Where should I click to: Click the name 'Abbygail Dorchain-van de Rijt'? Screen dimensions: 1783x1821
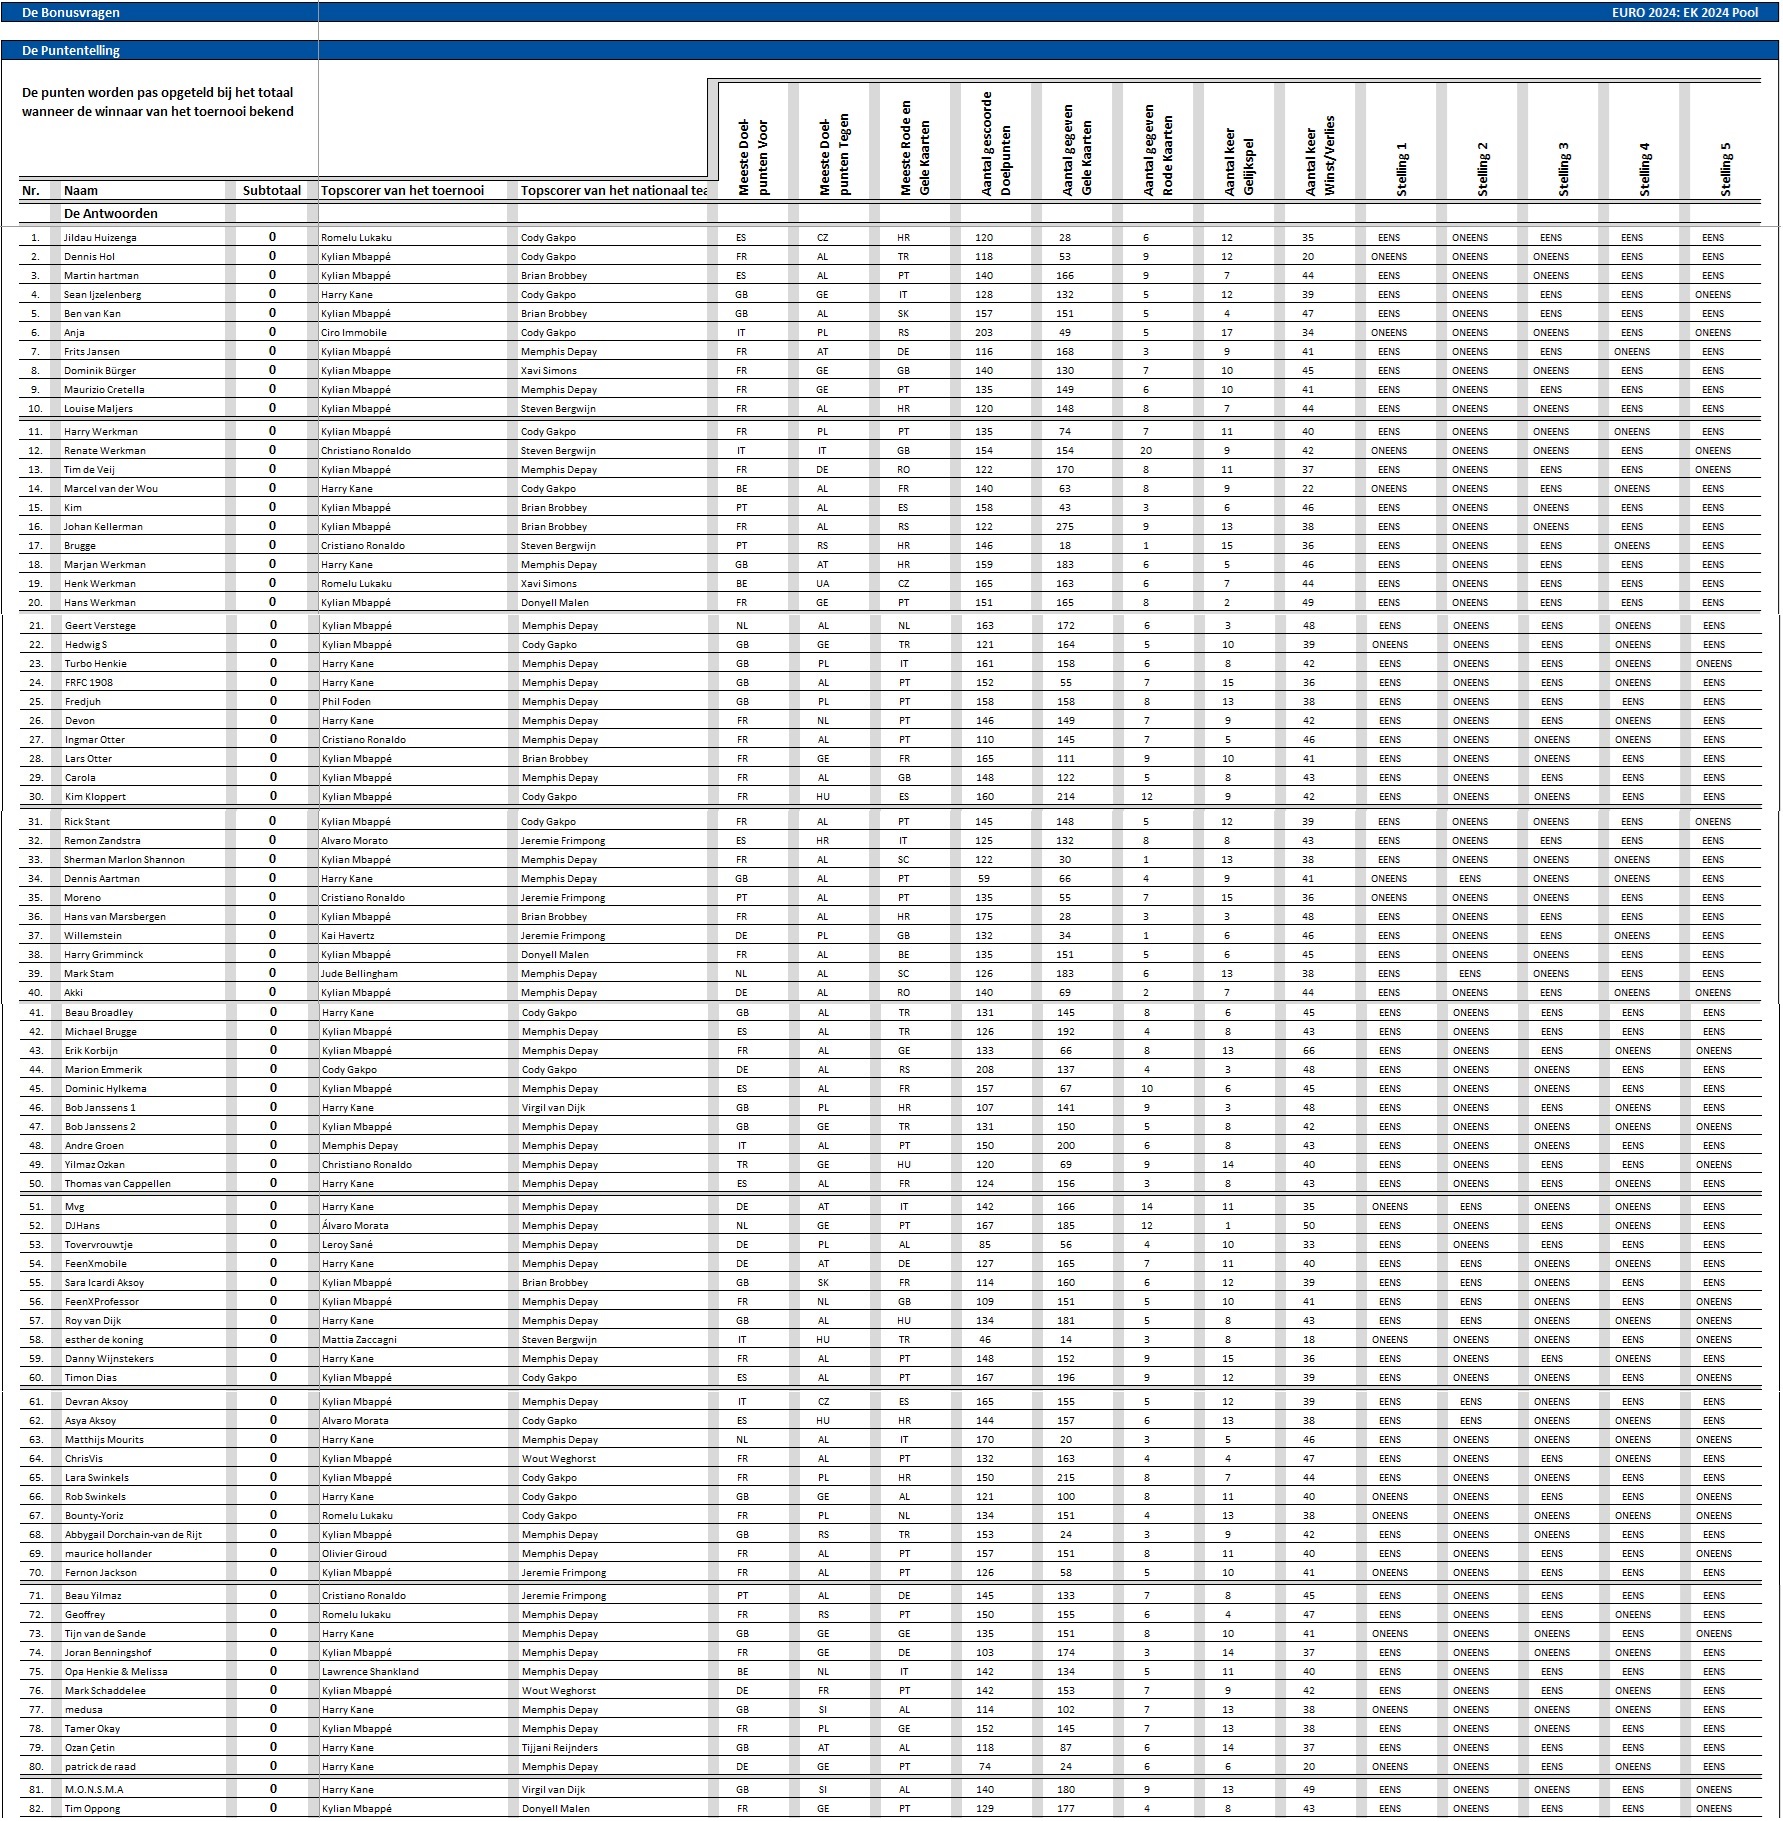coord(133,1535)
